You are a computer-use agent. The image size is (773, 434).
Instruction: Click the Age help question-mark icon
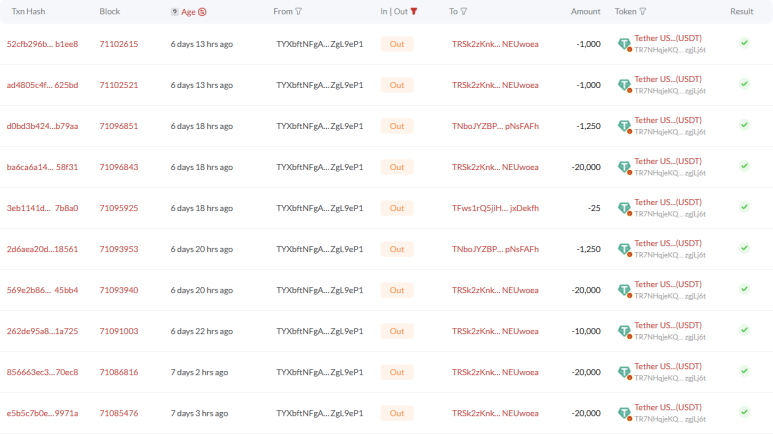(x=175, y=12)
